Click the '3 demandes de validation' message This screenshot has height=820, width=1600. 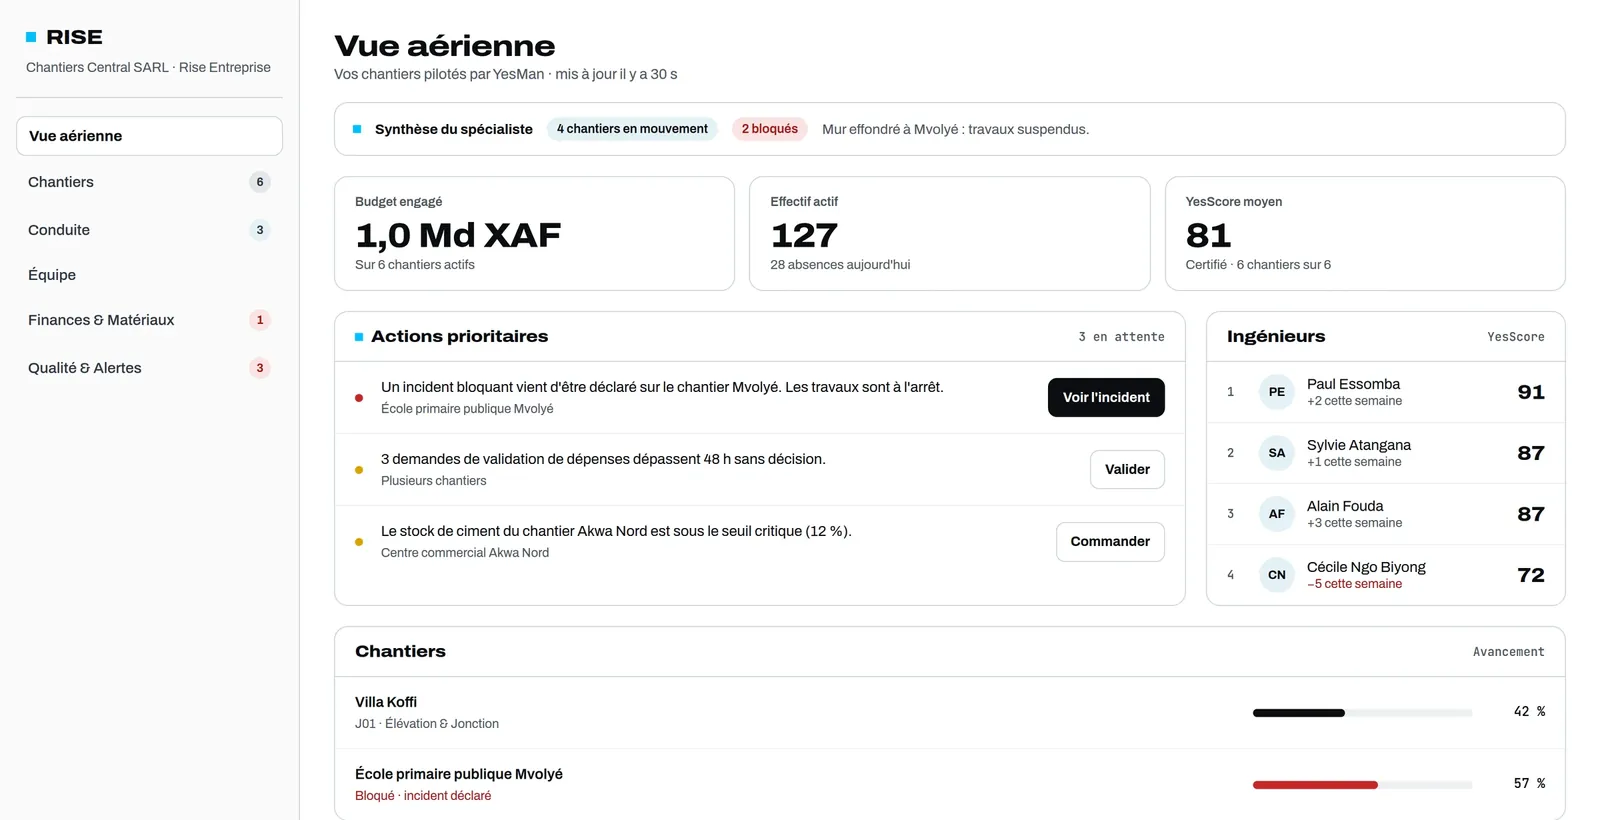coord(603,459)
